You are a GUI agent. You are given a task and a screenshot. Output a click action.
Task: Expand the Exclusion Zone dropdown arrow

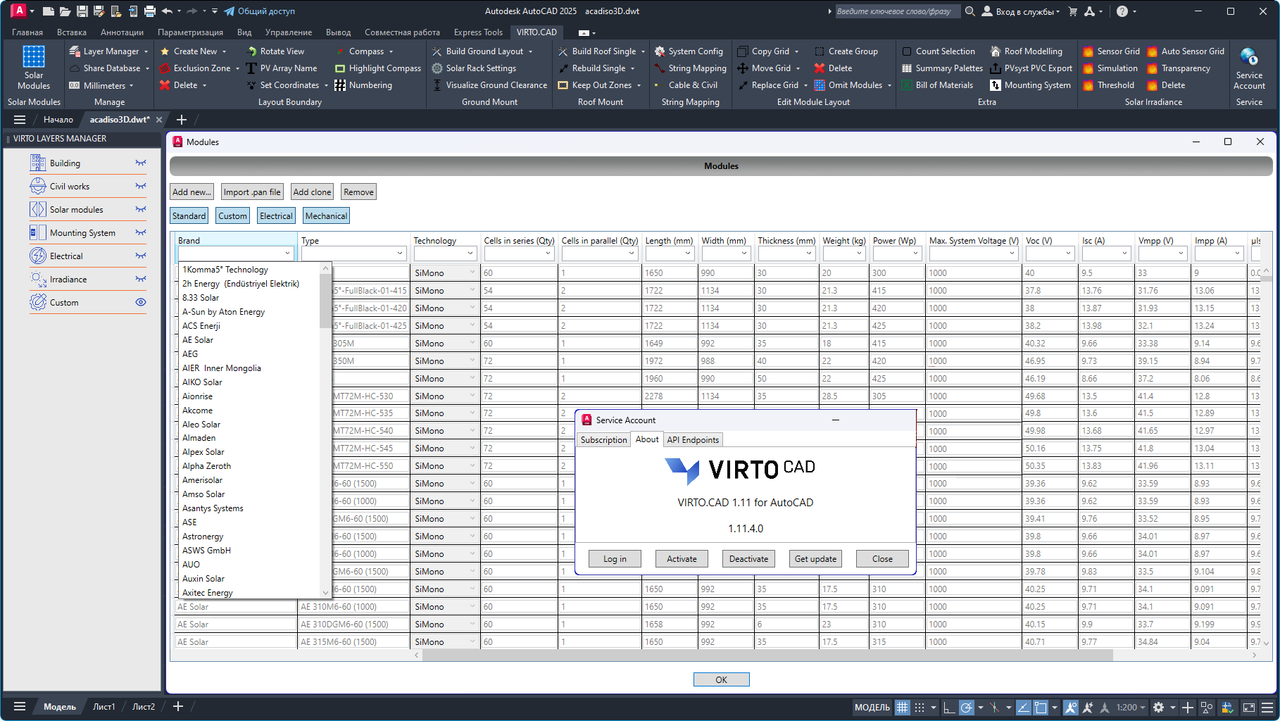click(x=239, y=68)
